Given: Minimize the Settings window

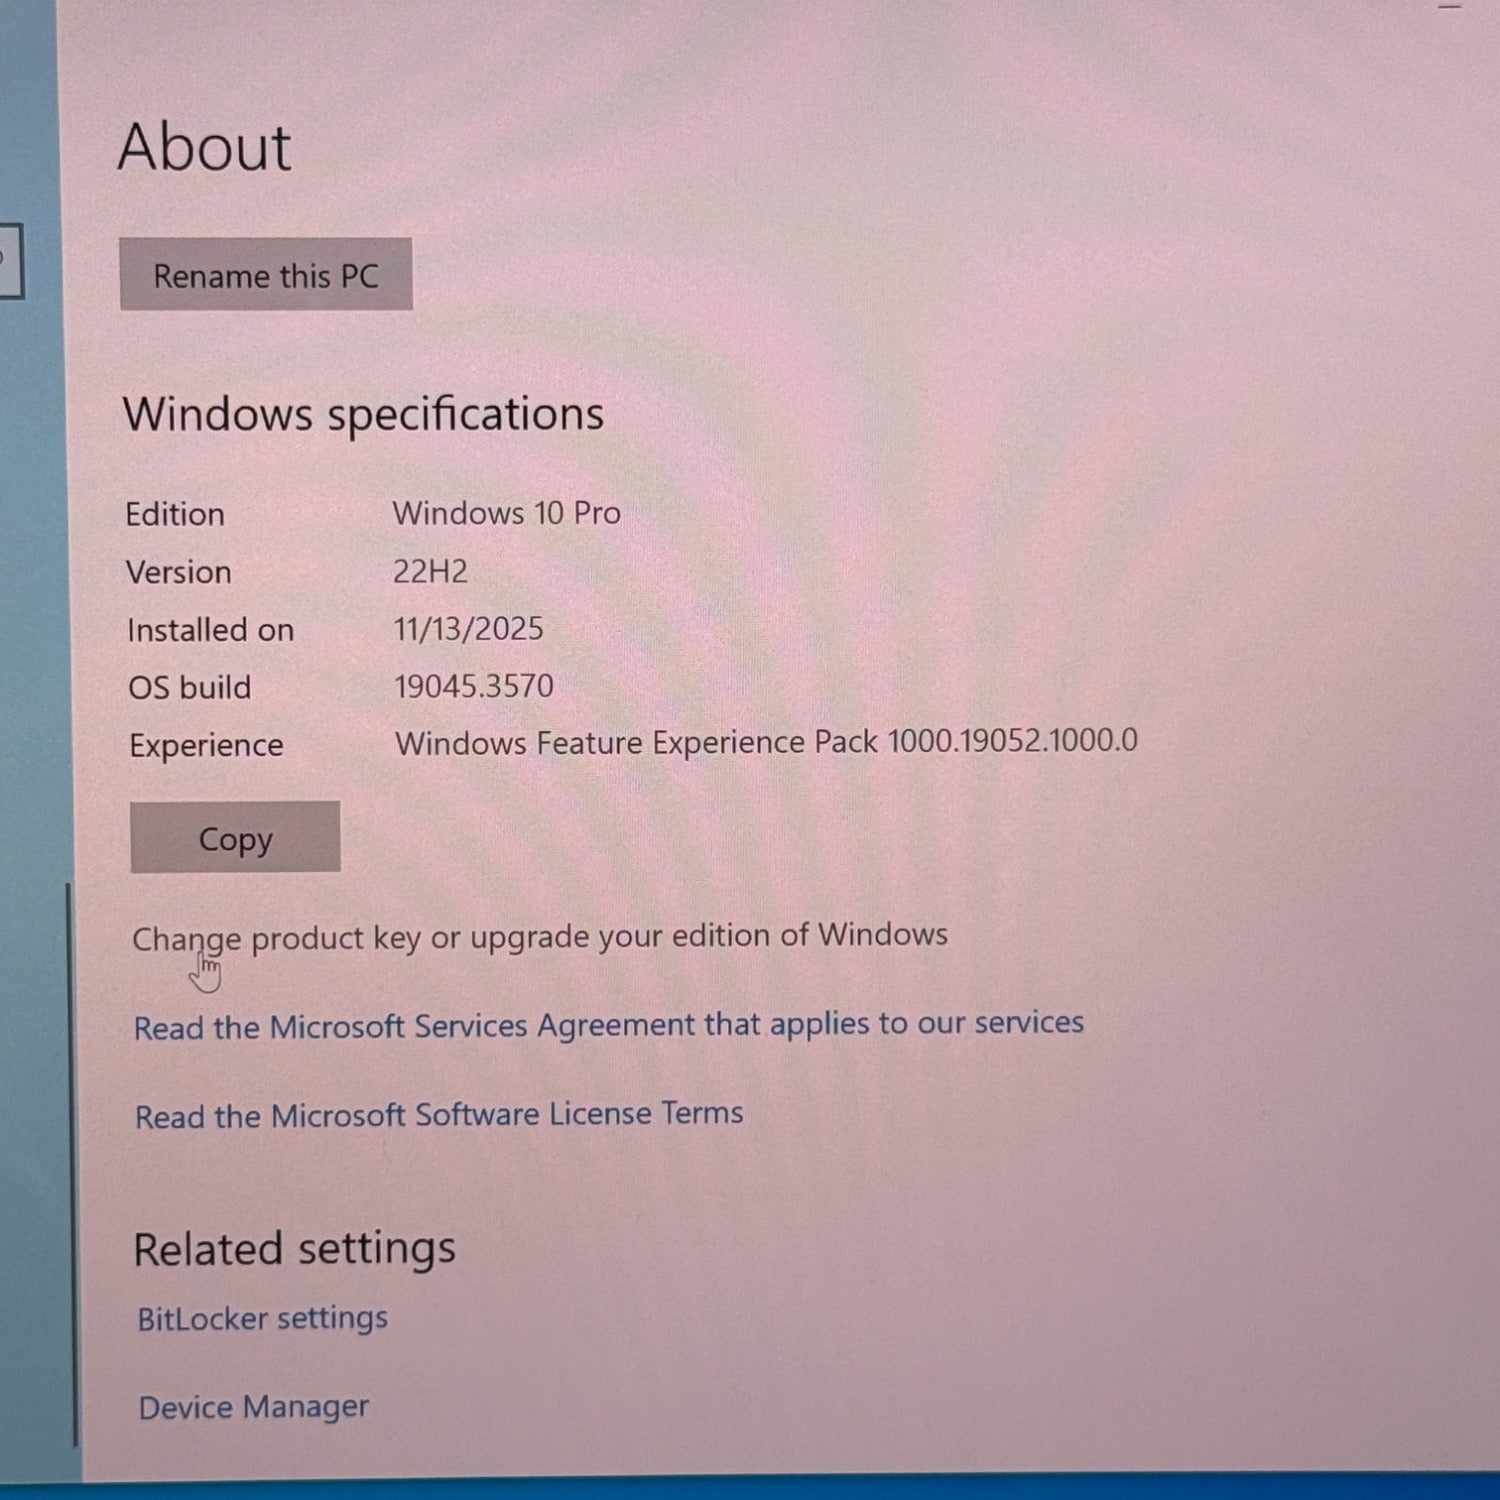Looking at the screenshot, I should click(x=1449, y=6).
